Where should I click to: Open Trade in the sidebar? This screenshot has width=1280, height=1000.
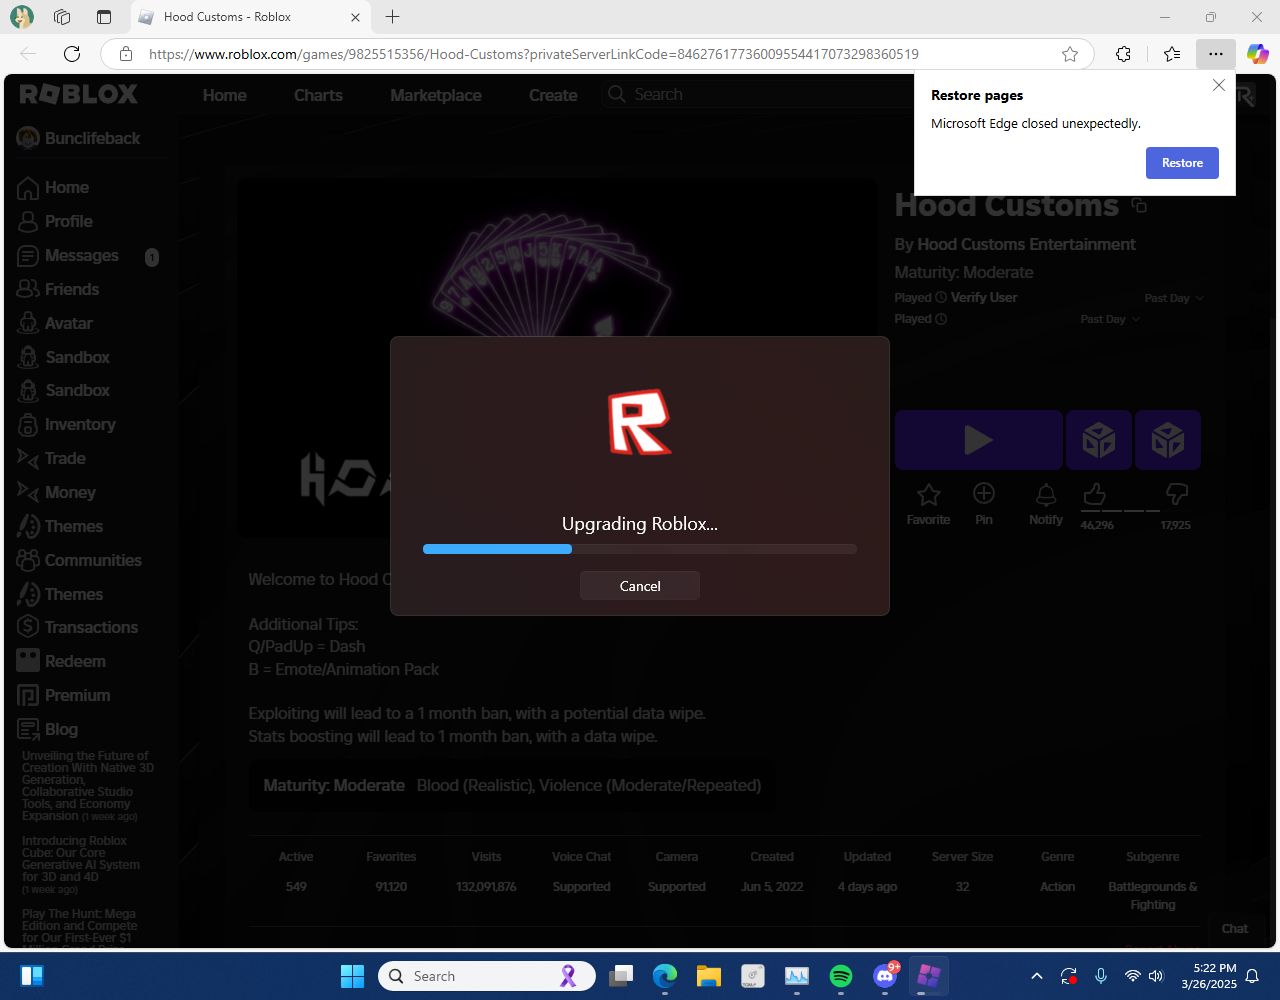point(51,458)
